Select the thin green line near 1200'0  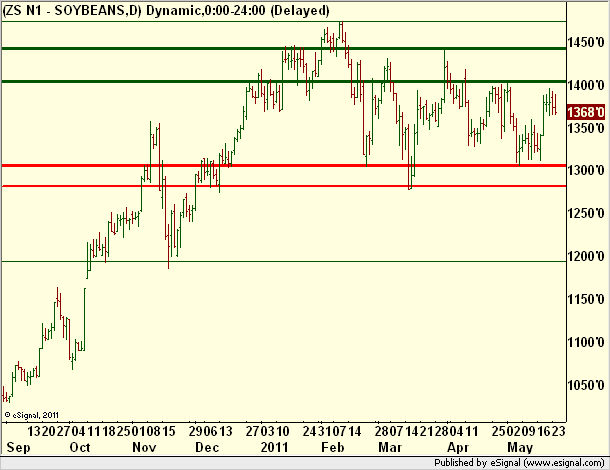pyautogui.click(x=284, y=261)
